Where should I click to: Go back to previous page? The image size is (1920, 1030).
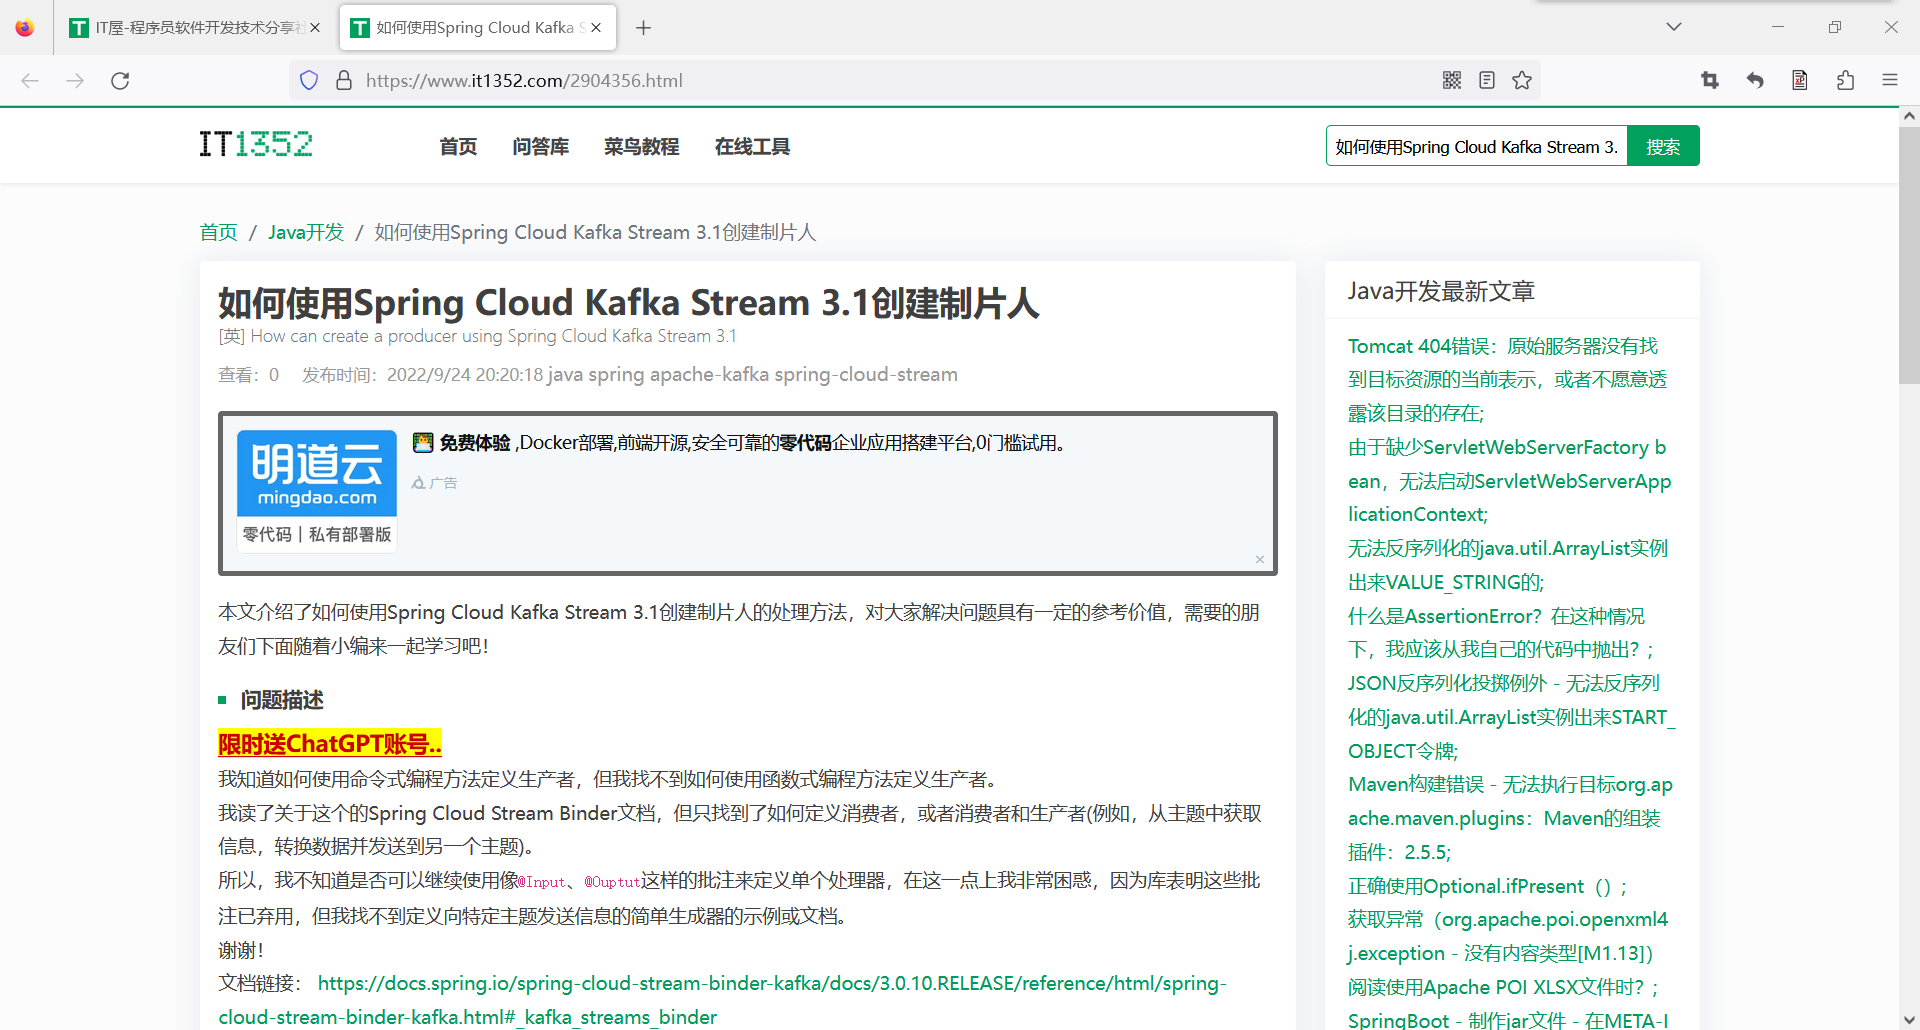click(30, 81)
